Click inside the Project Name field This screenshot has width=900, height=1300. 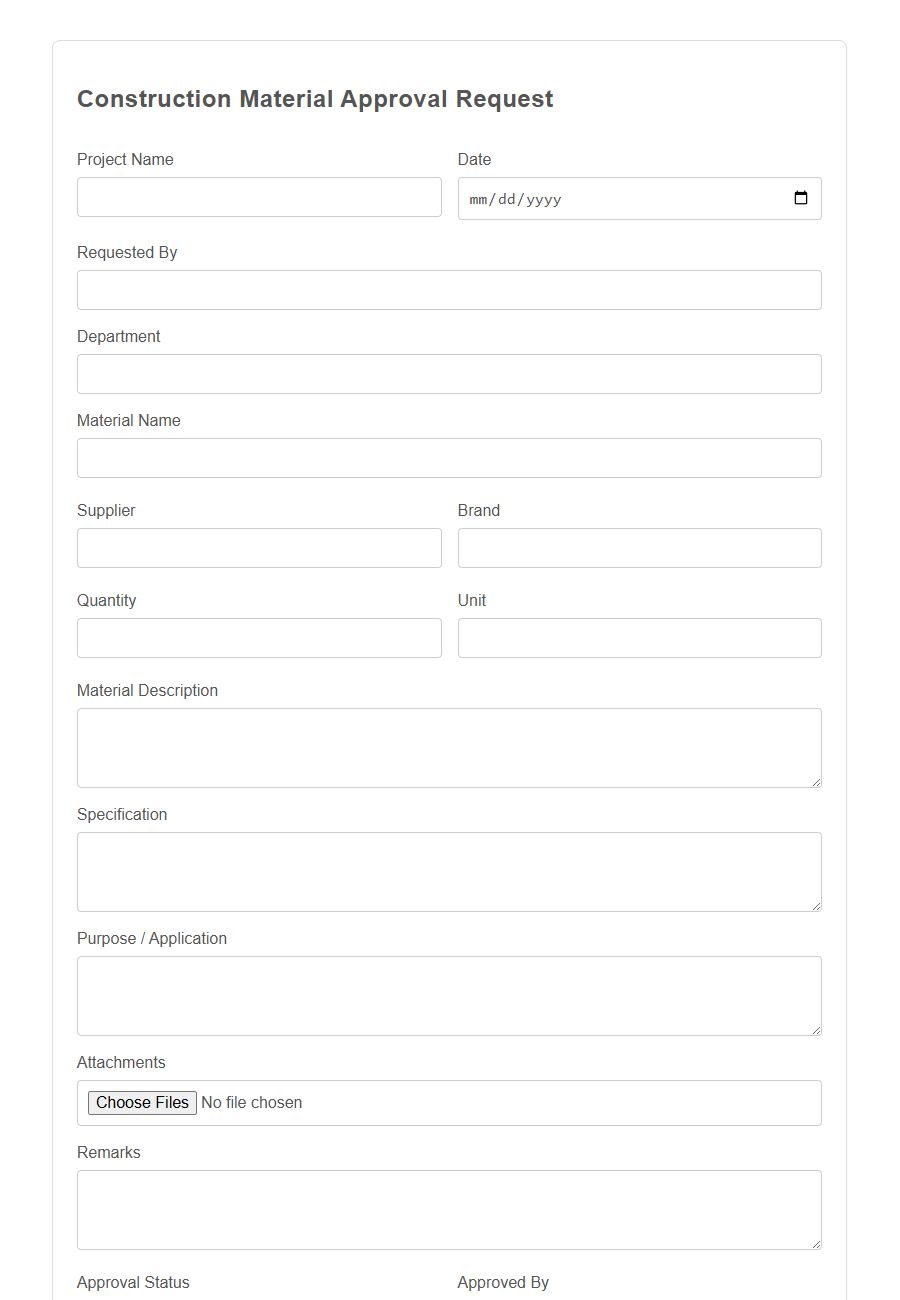259,197
